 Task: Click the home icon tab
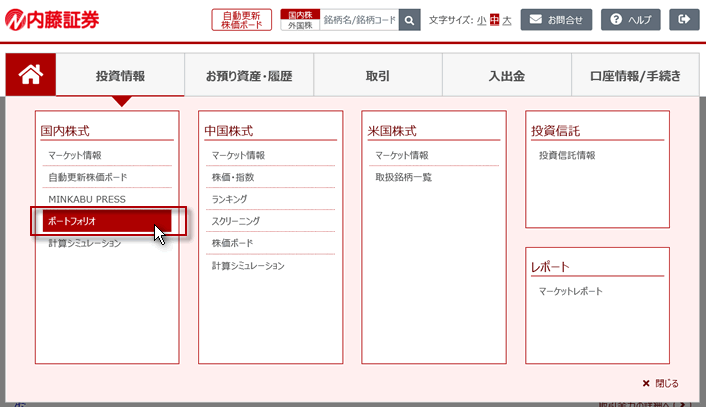[30, 74]
